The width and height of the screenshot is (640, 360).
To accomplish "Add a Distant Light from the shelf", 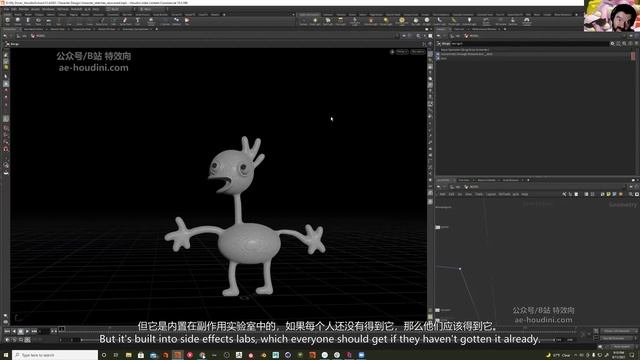I will coord(386,21).
